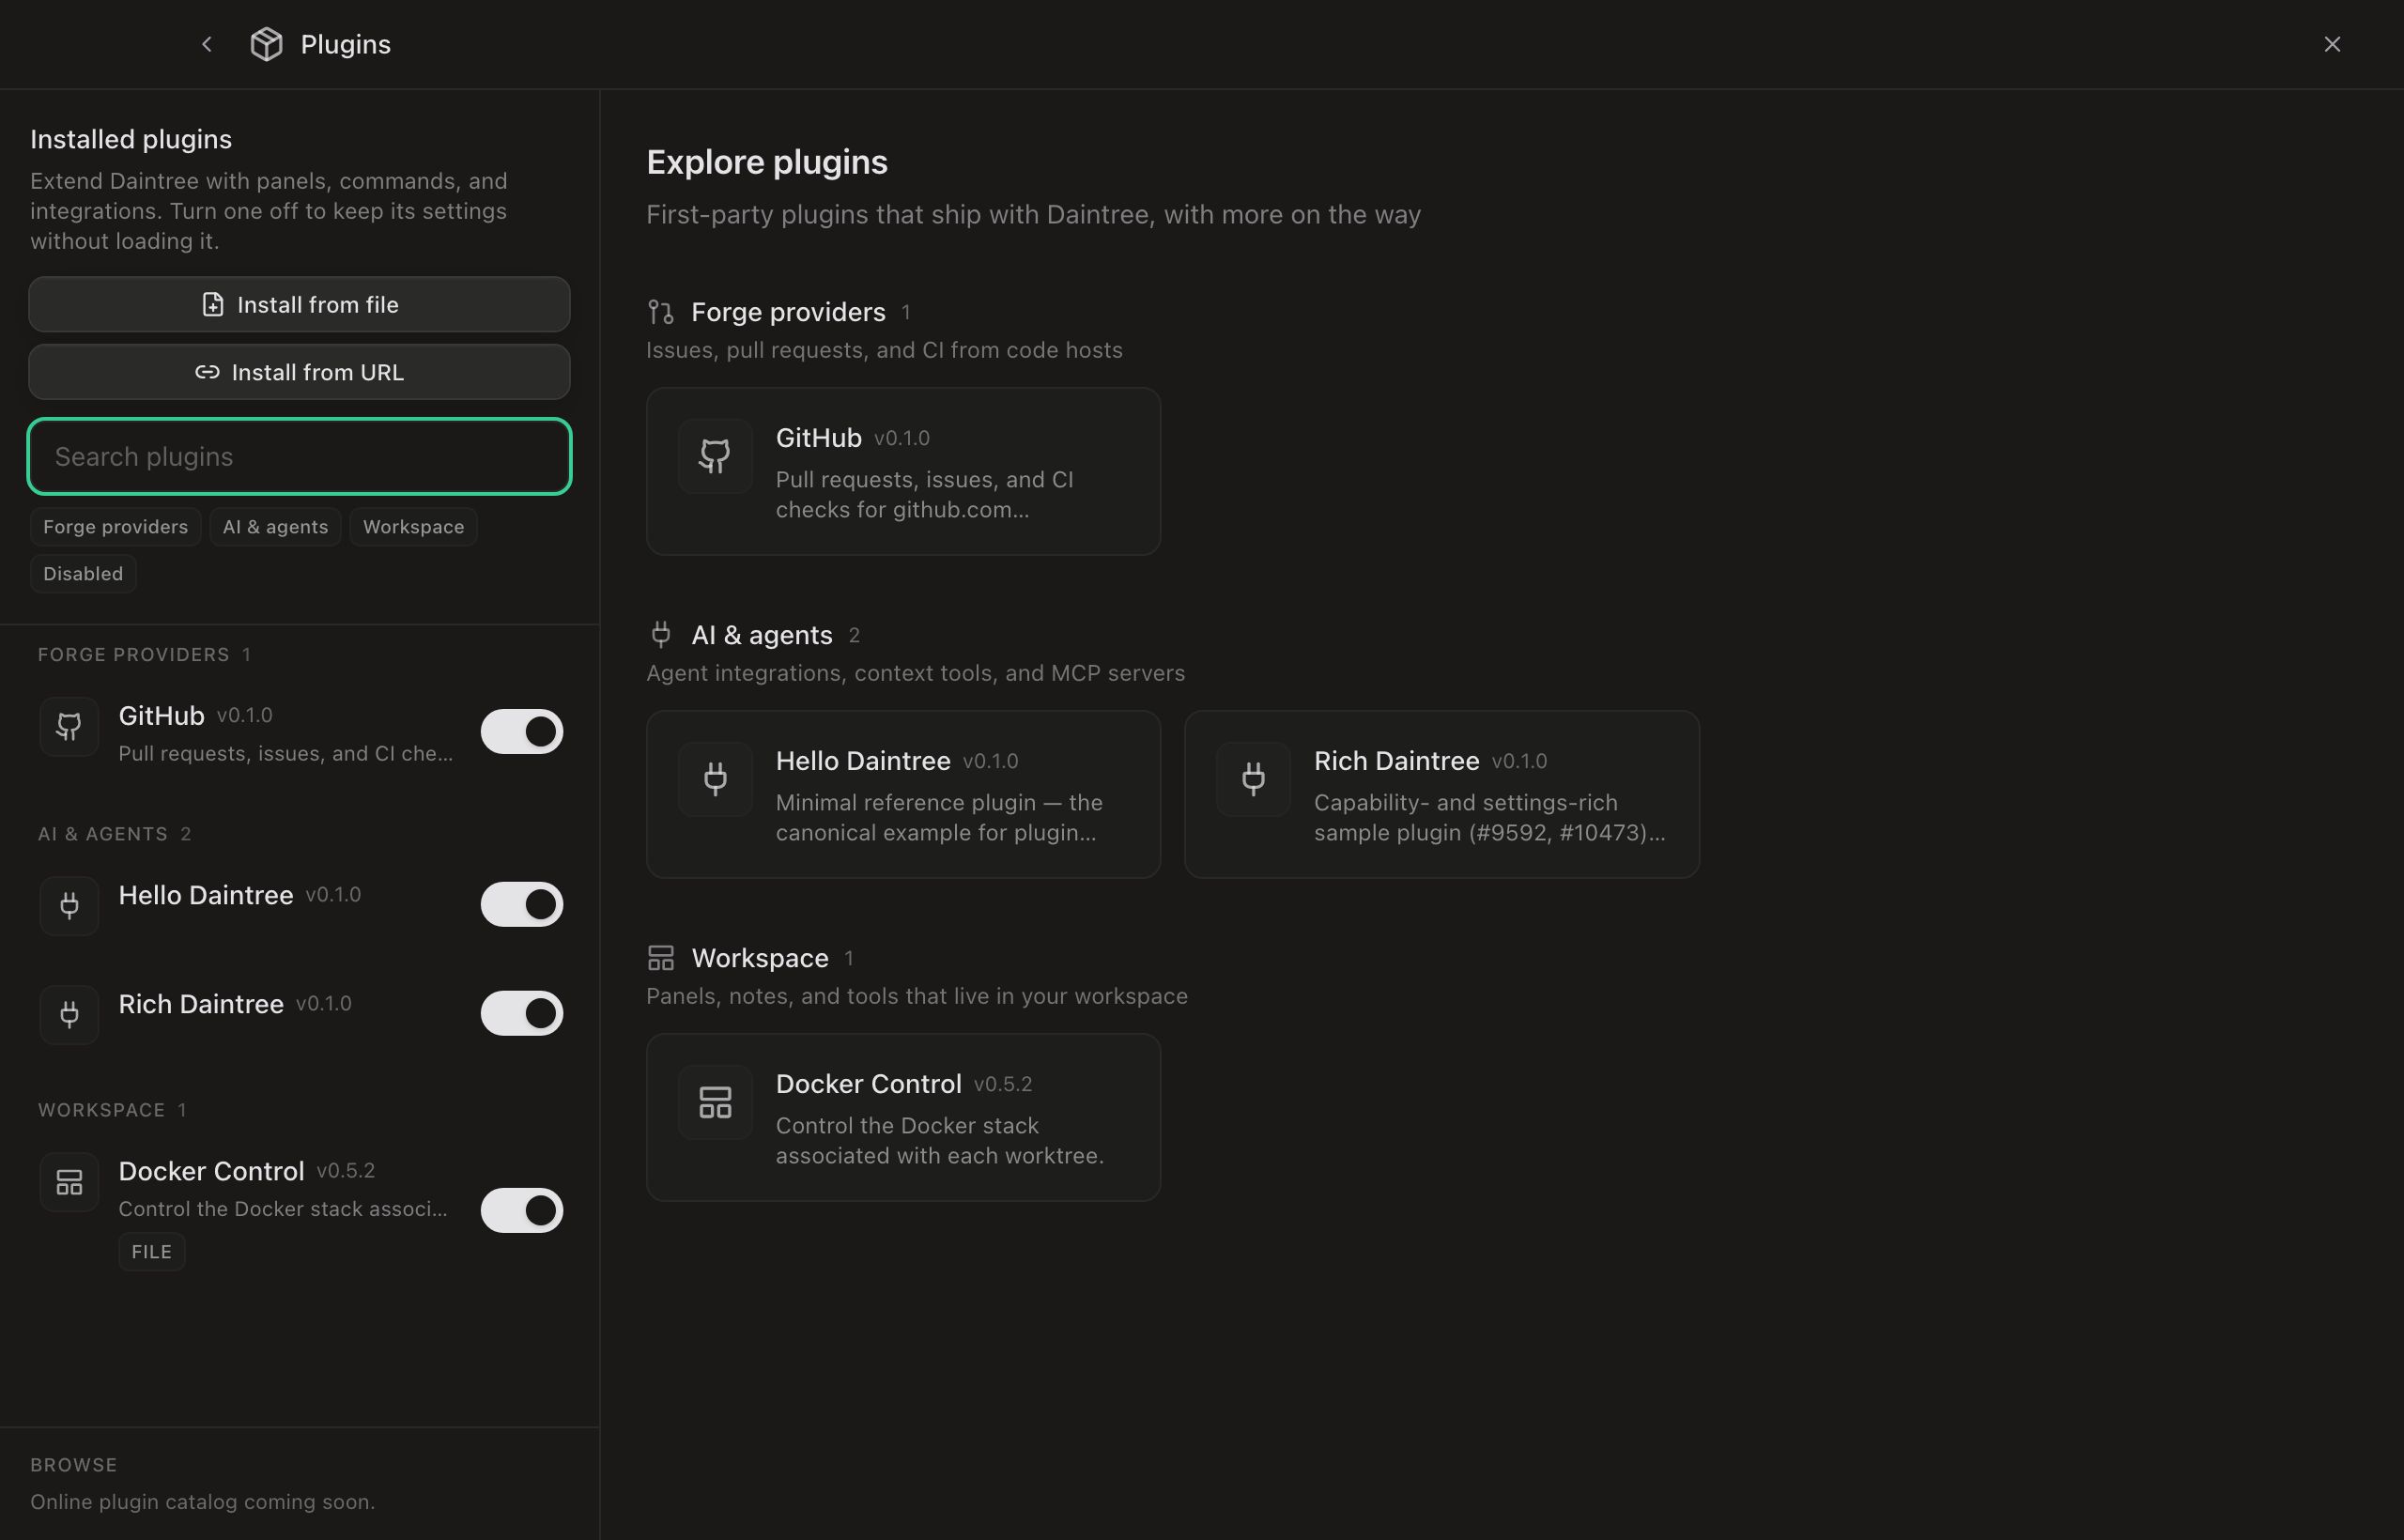Click Install from file button

click(x=299, y=304)
